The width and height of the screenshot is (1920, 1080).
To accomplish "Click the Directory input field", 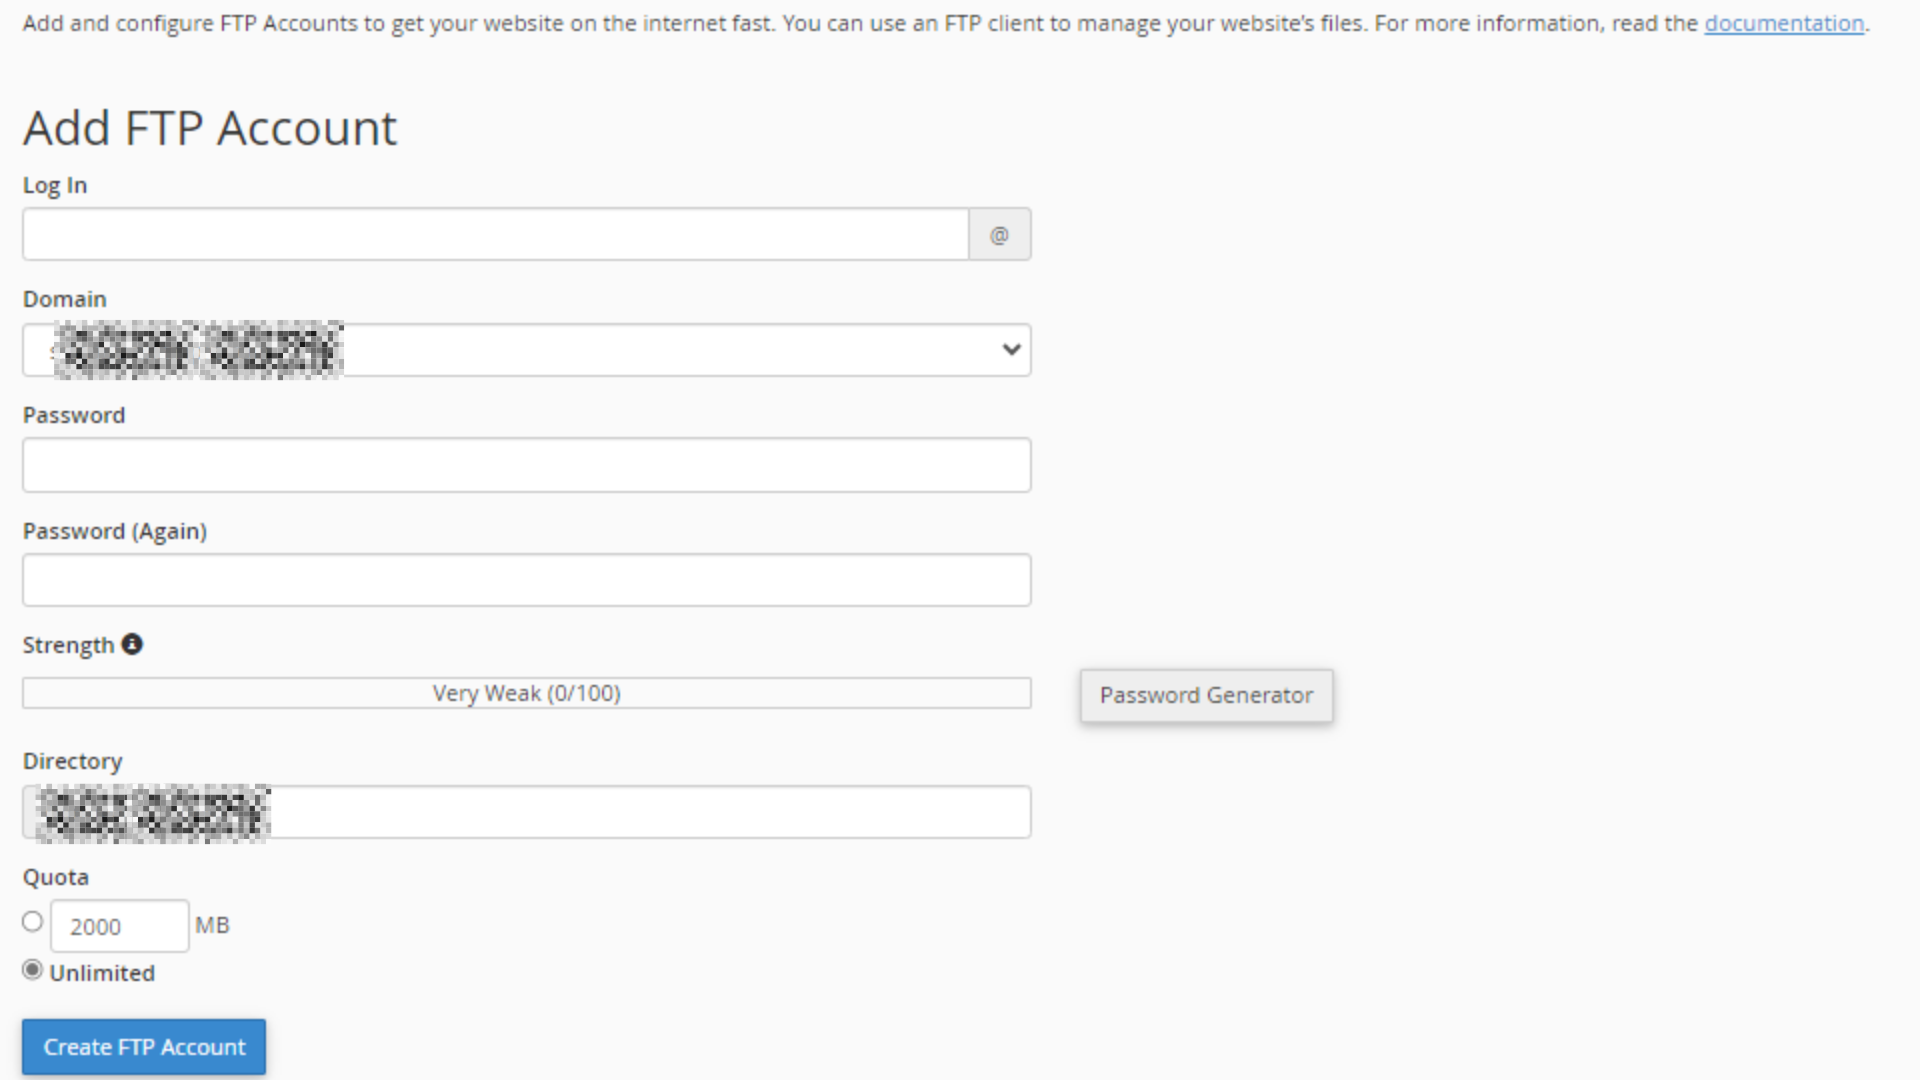I will click(x=526, y=812).
